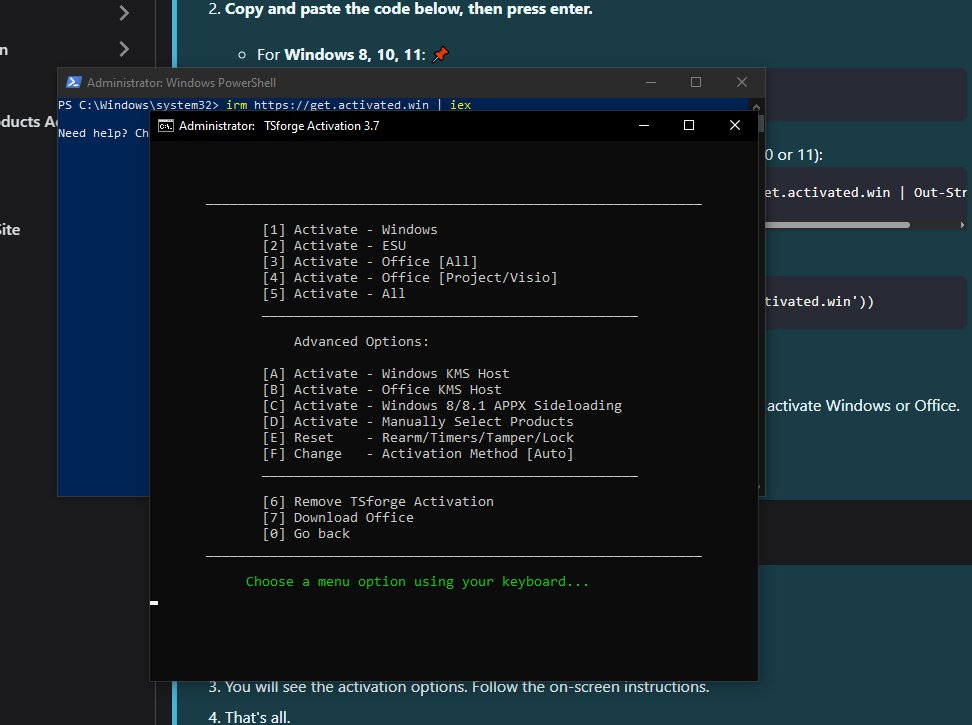The image size is (972, 725).
Task: Click the 'For Windows 8, 10, 11:' bullet text
Action: click(x=341, y=55)
